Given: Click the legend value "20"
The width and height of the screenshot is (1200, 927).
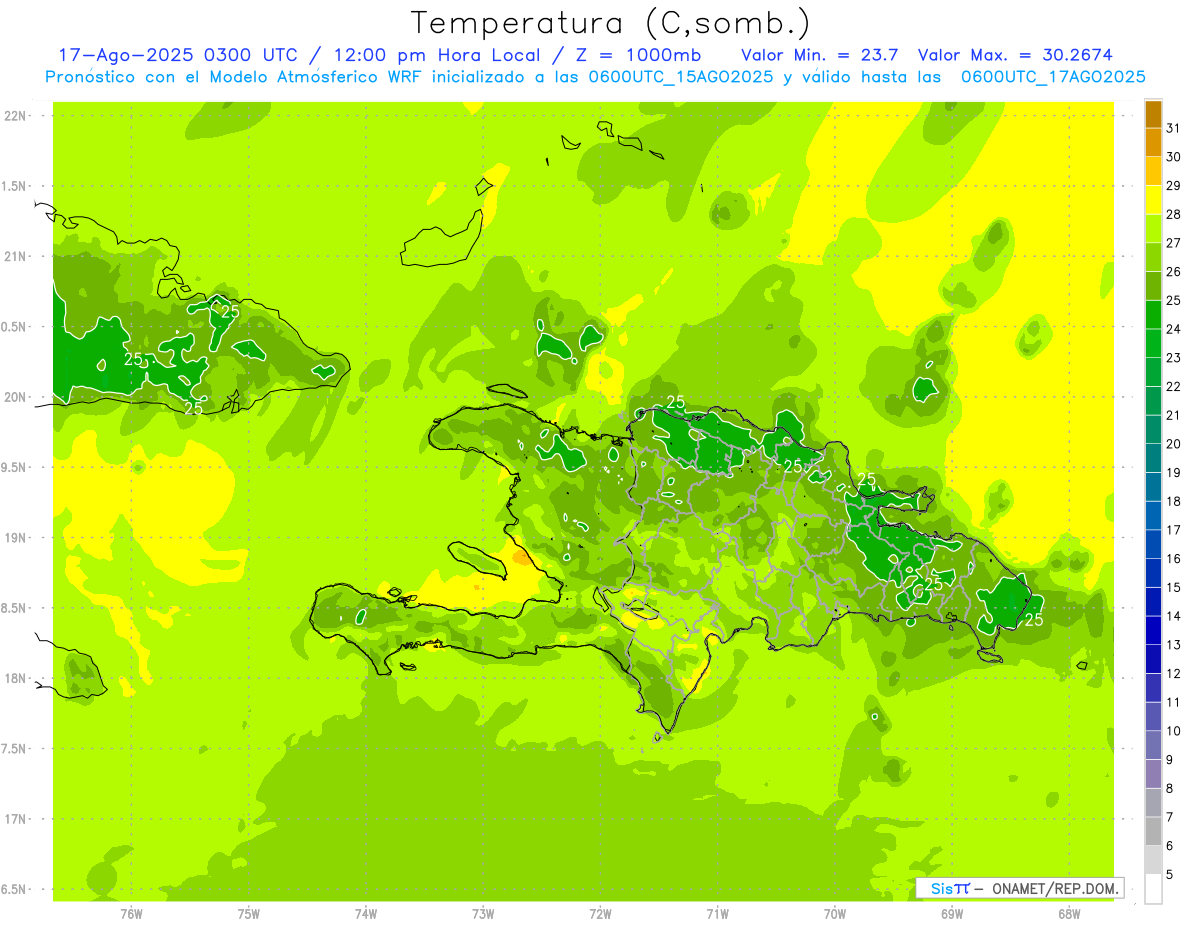Looking at the screenshot, I should click(1174, 444).
